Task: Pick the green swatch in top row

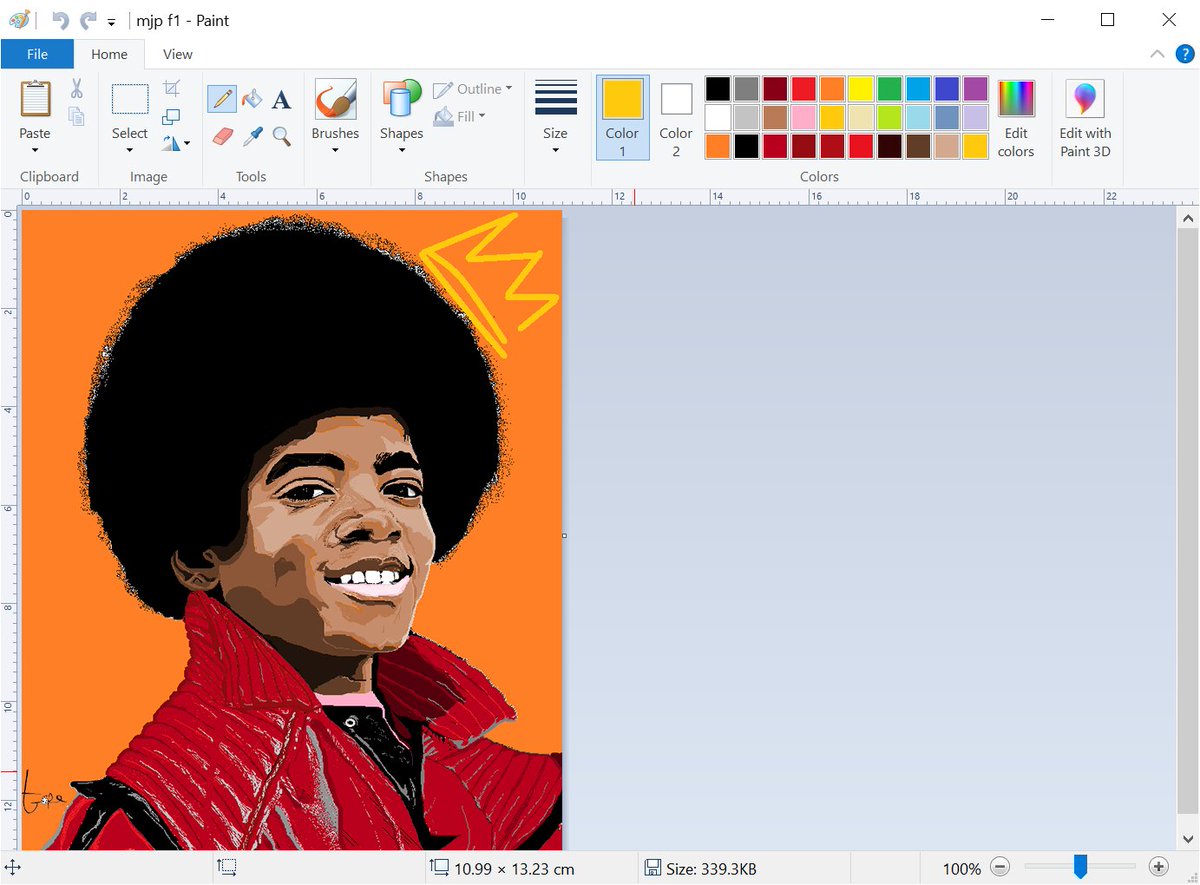Action: coord(890,89)
